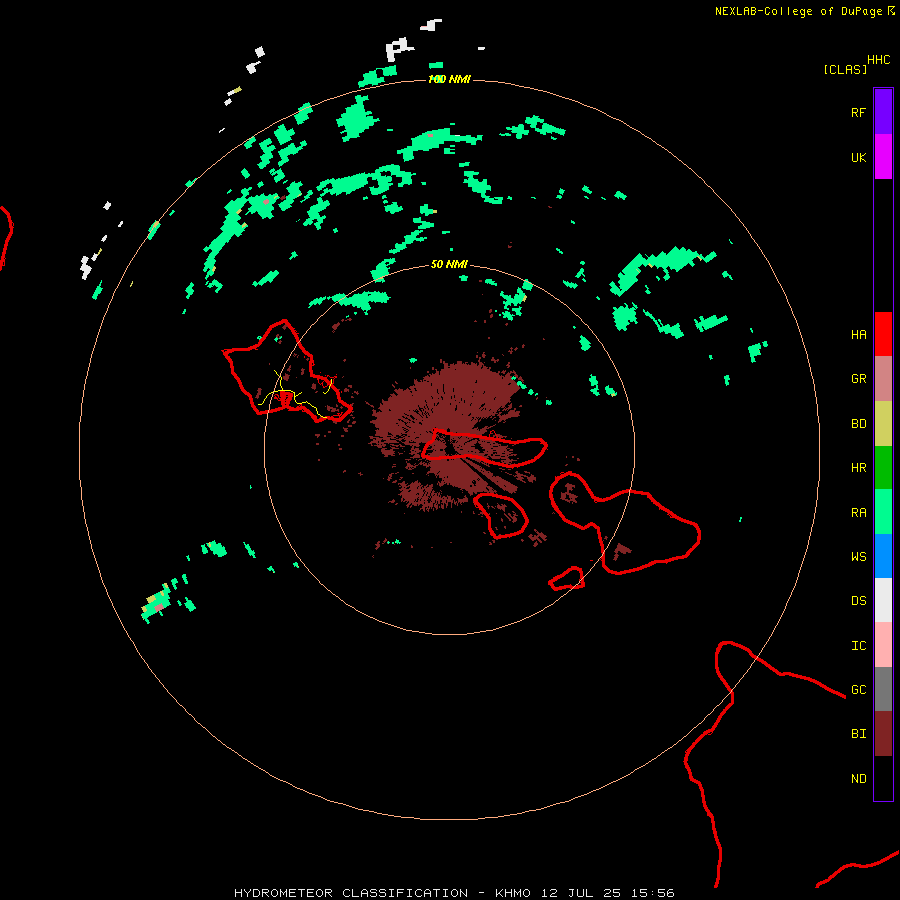
Task: Click the IC pink legend swatch
Action: click(x=883, y=645)
